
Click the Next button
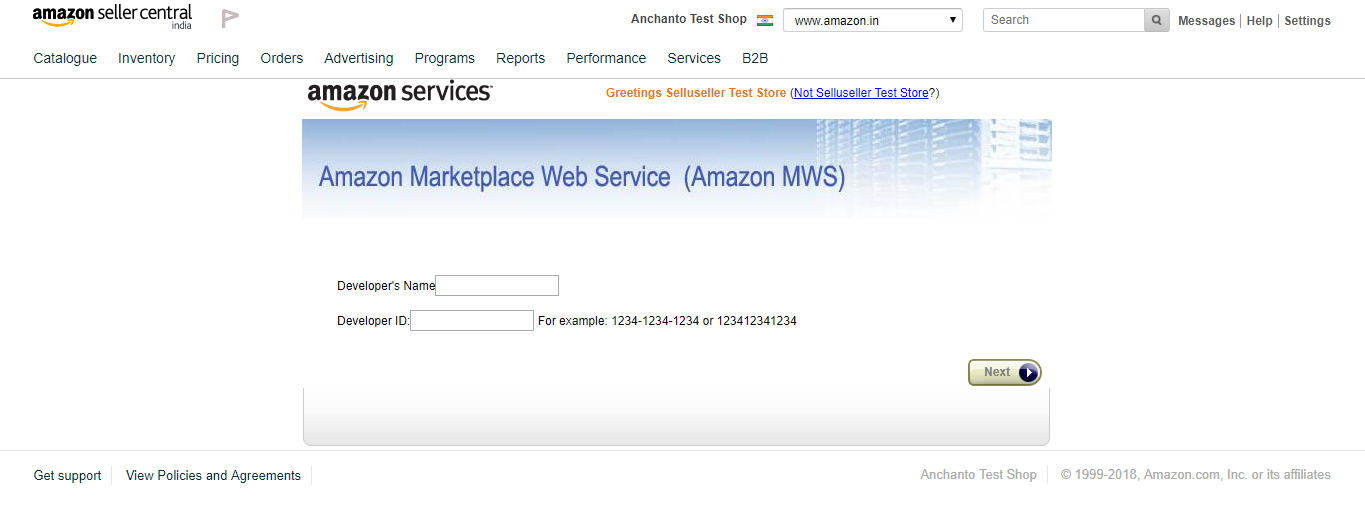click(x=1005, y=372)
